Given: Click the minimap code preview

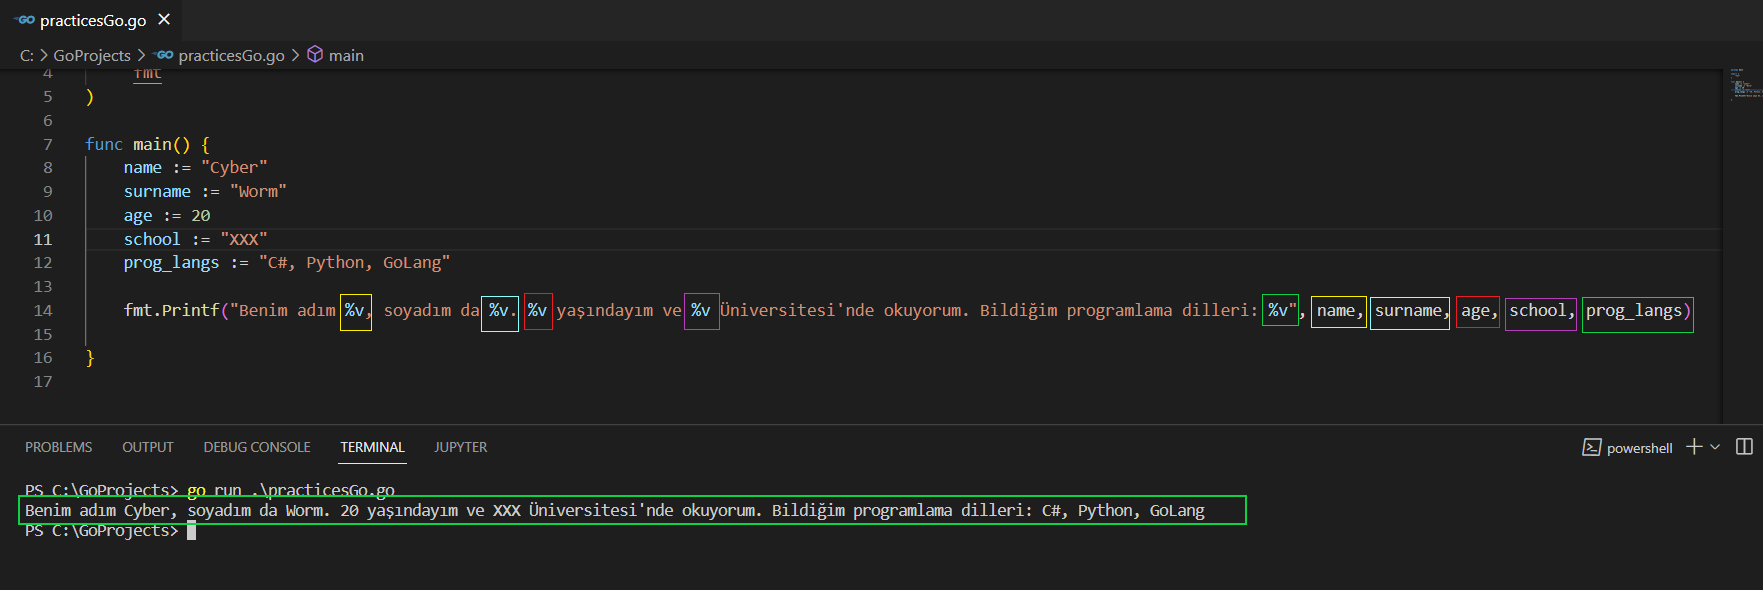Looking at the screenshot, I should click(1742, 84).
